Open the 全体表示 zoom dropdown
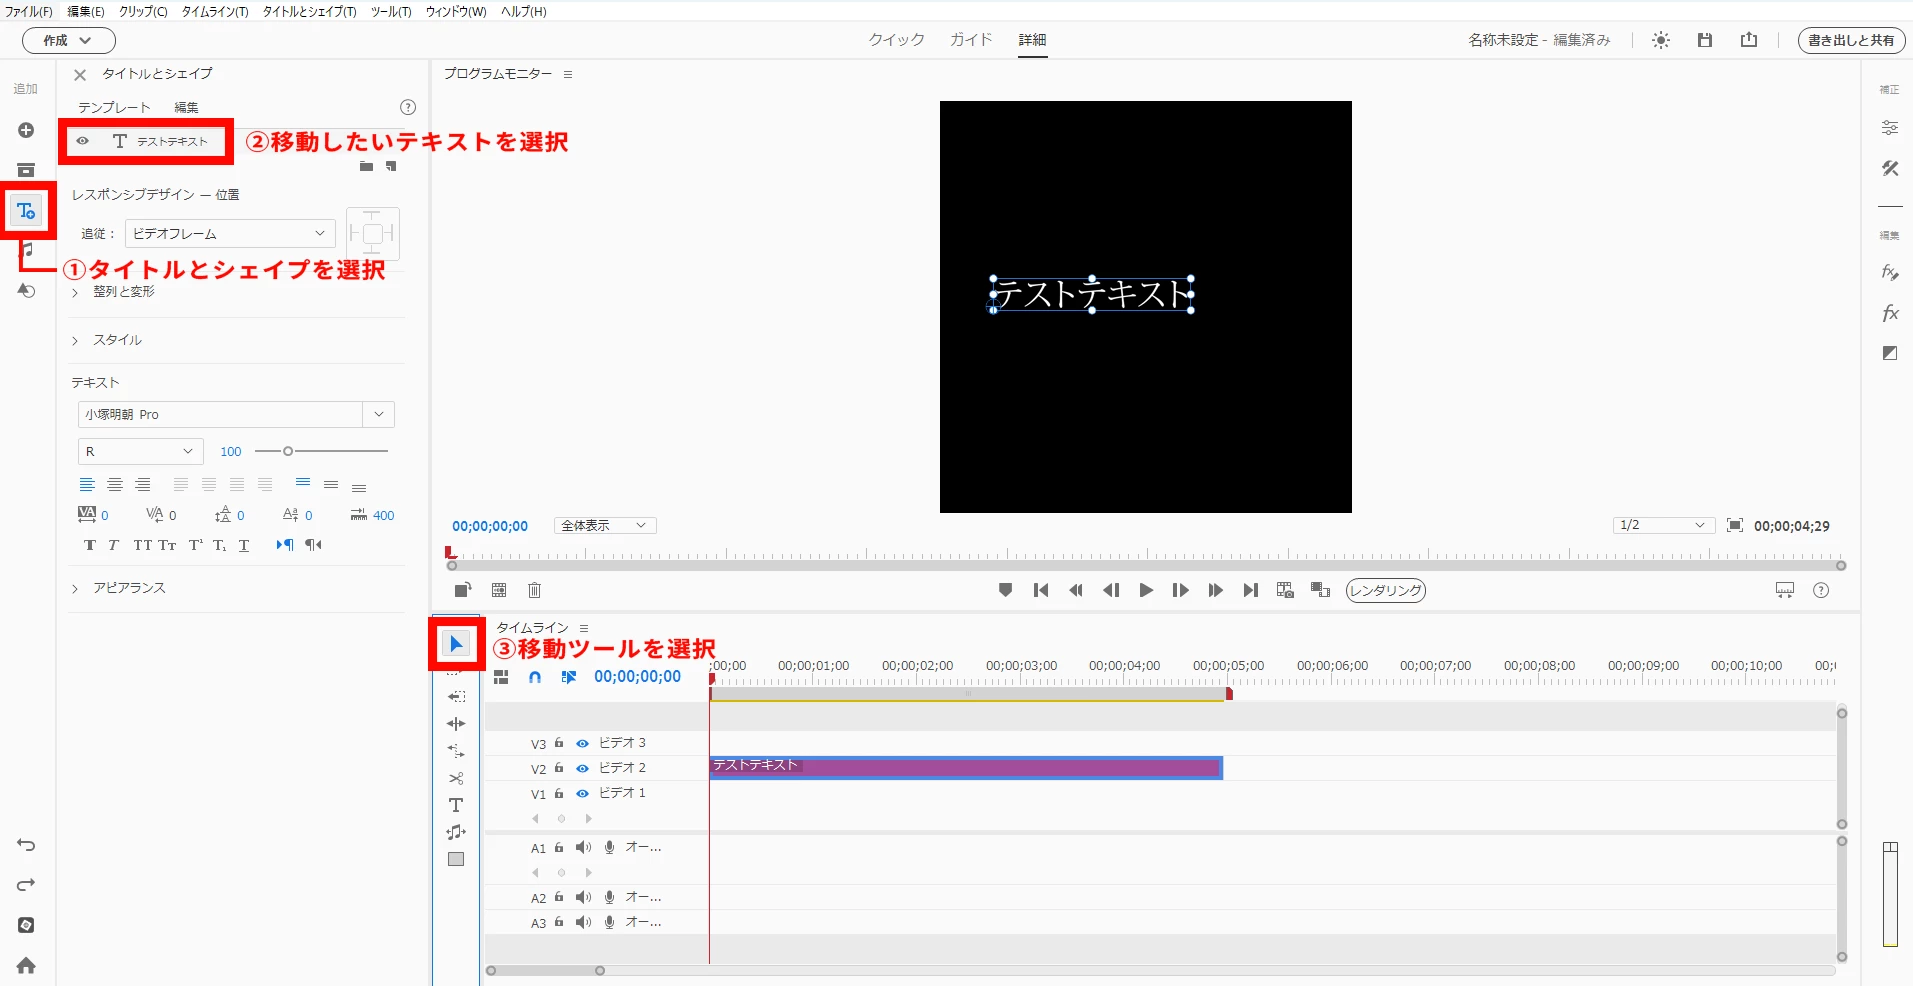The image size is (1913, 986). point(605,525)
